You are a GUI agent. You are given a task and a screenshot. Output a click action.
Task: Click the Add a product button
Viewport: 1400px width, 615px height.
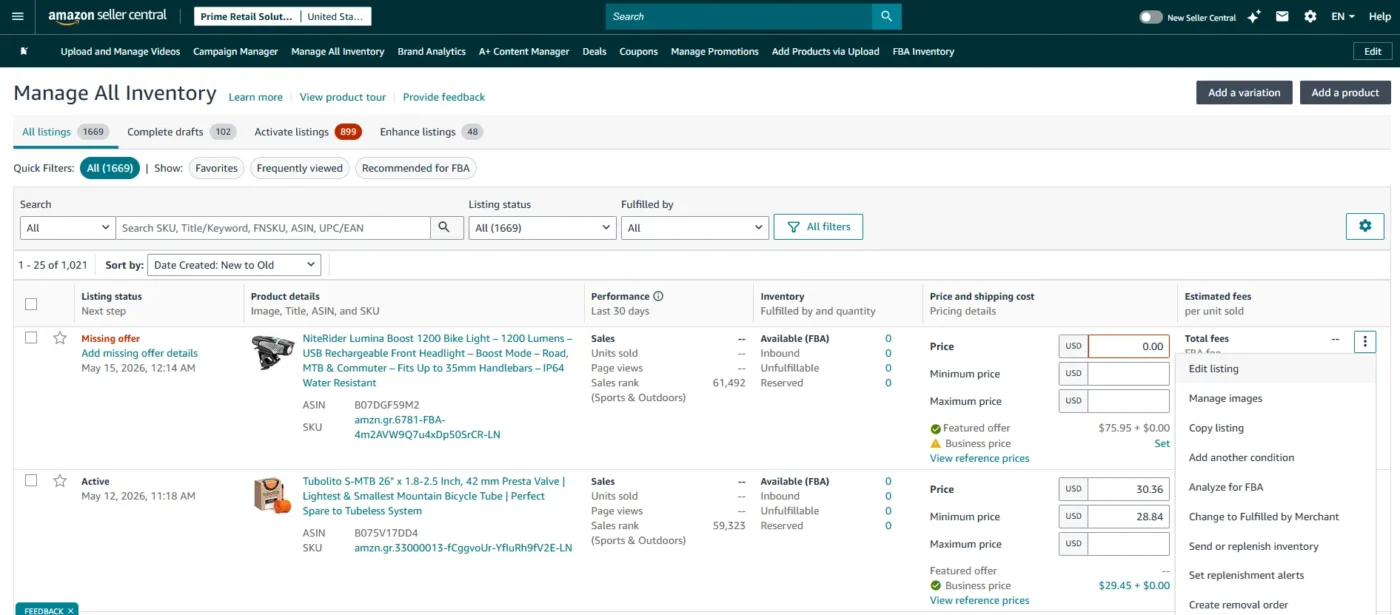pyautogui.click(x=1345, y=92)
